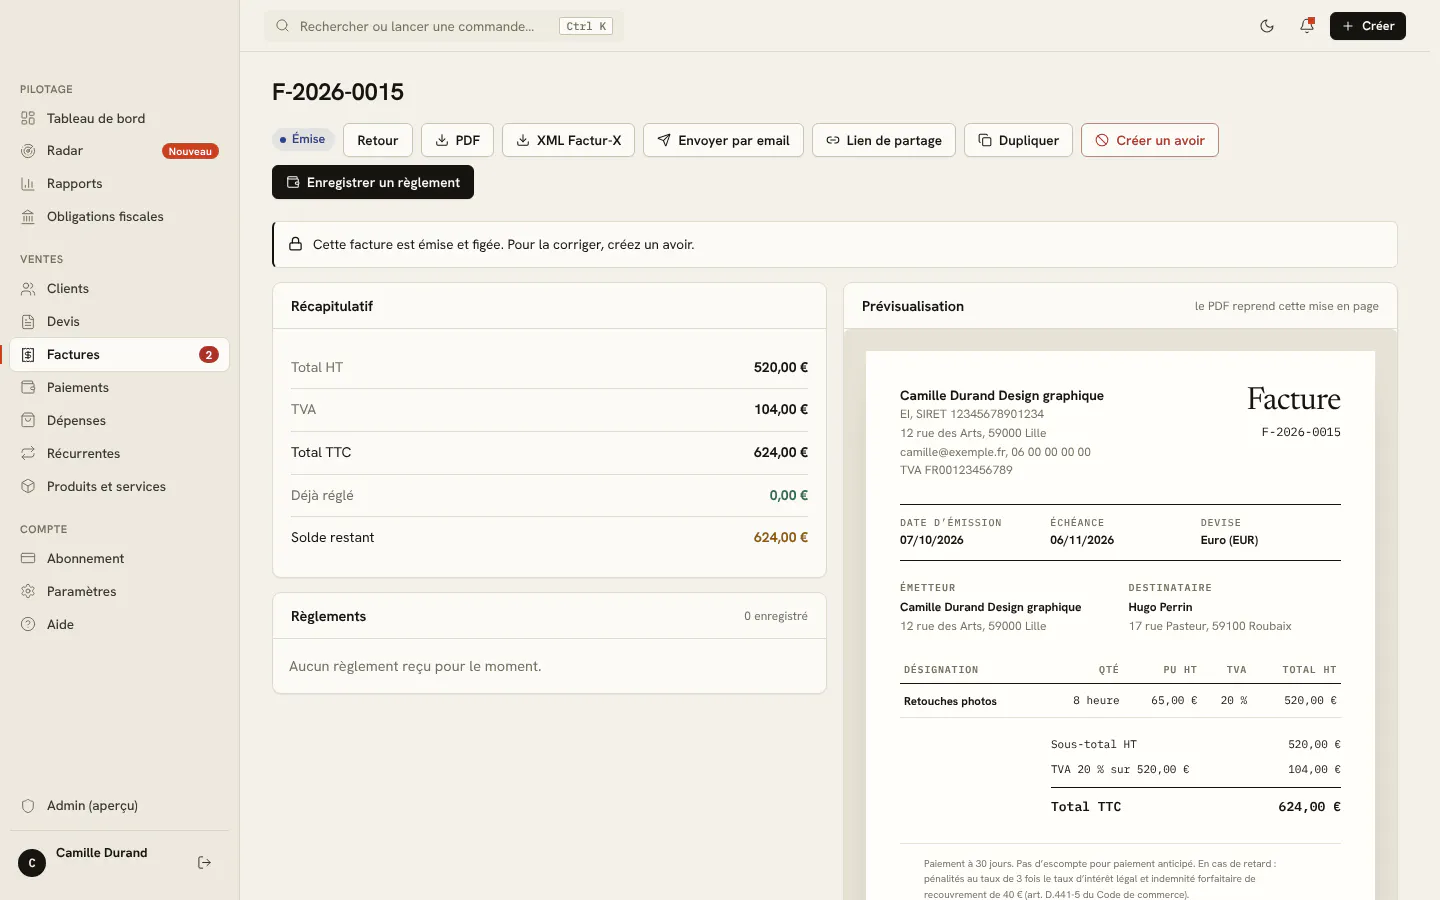
Task: Download the invoice as PDF
Action: (457, 140)
